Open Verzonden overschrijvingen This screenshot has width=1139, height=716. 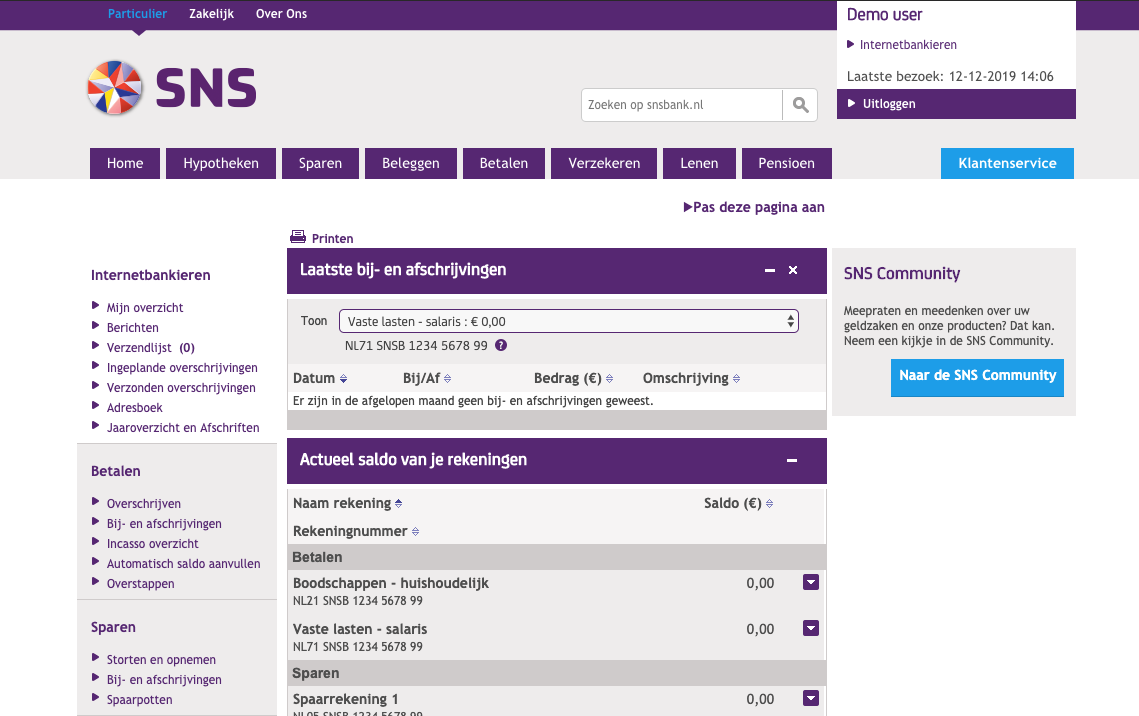click(x=181, y=387)
